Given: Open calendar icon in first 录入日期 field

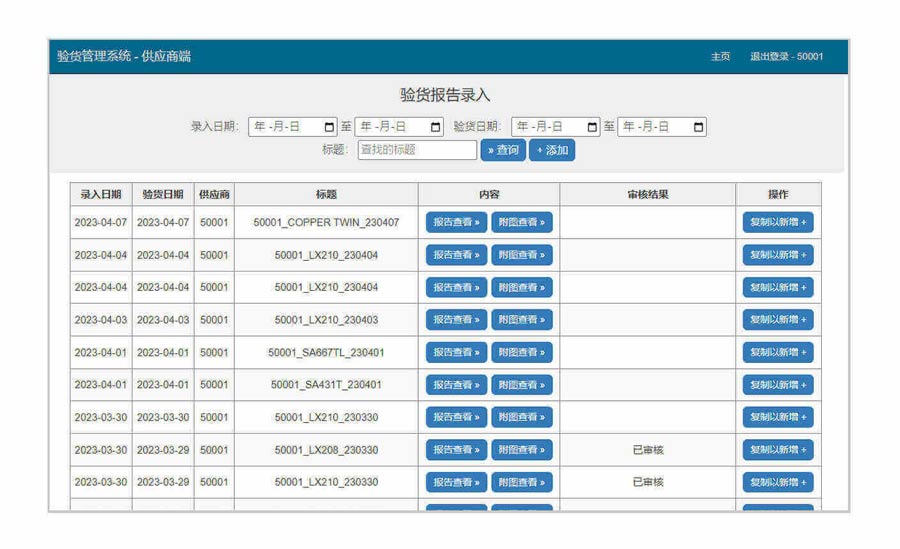Looking at the screenshot, I should click(x=329, y=127).
